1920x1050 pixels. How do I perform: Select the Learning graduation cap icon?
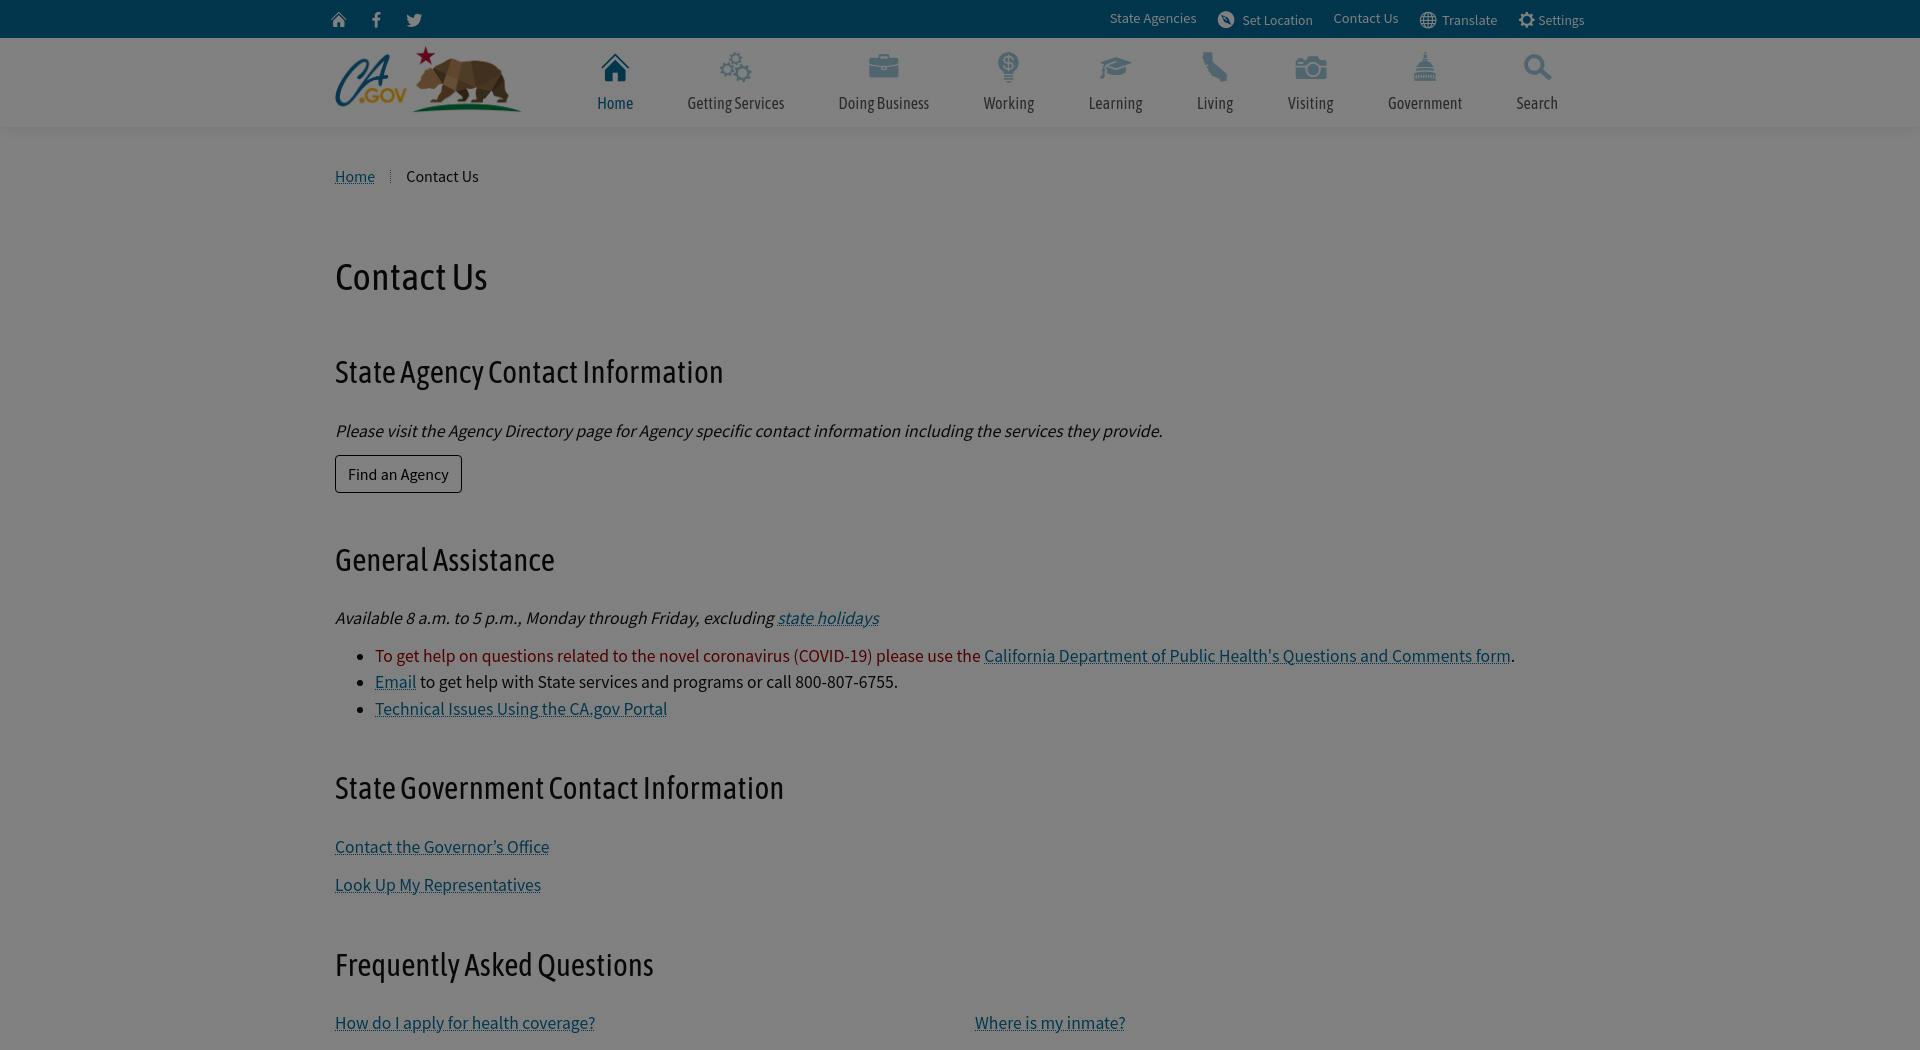point(1115,68)
